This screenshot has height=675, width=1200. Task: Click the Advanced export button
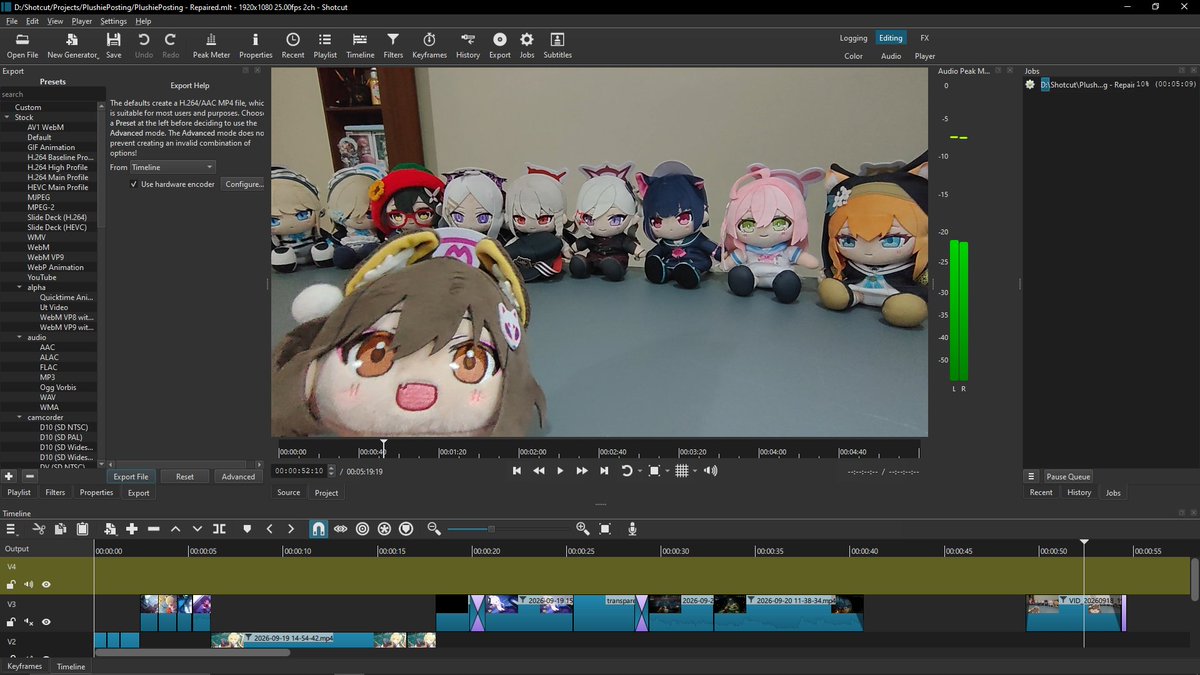click(238, 477)
